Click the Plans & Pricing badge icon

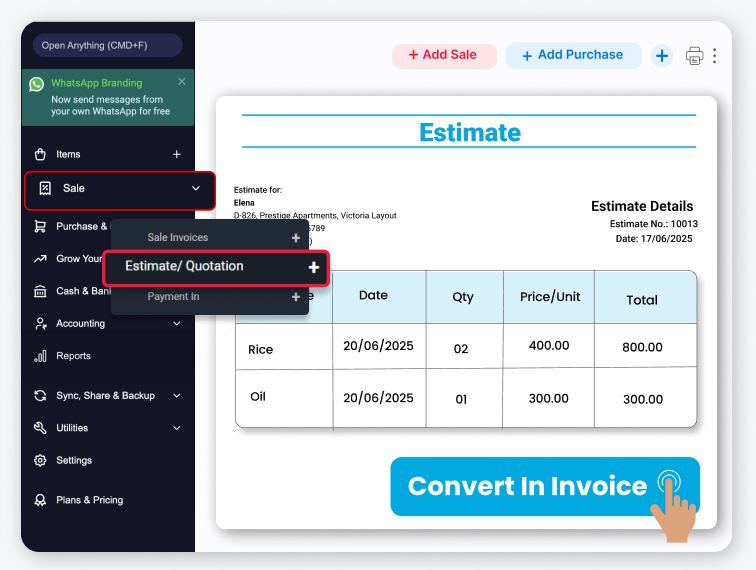40,500
